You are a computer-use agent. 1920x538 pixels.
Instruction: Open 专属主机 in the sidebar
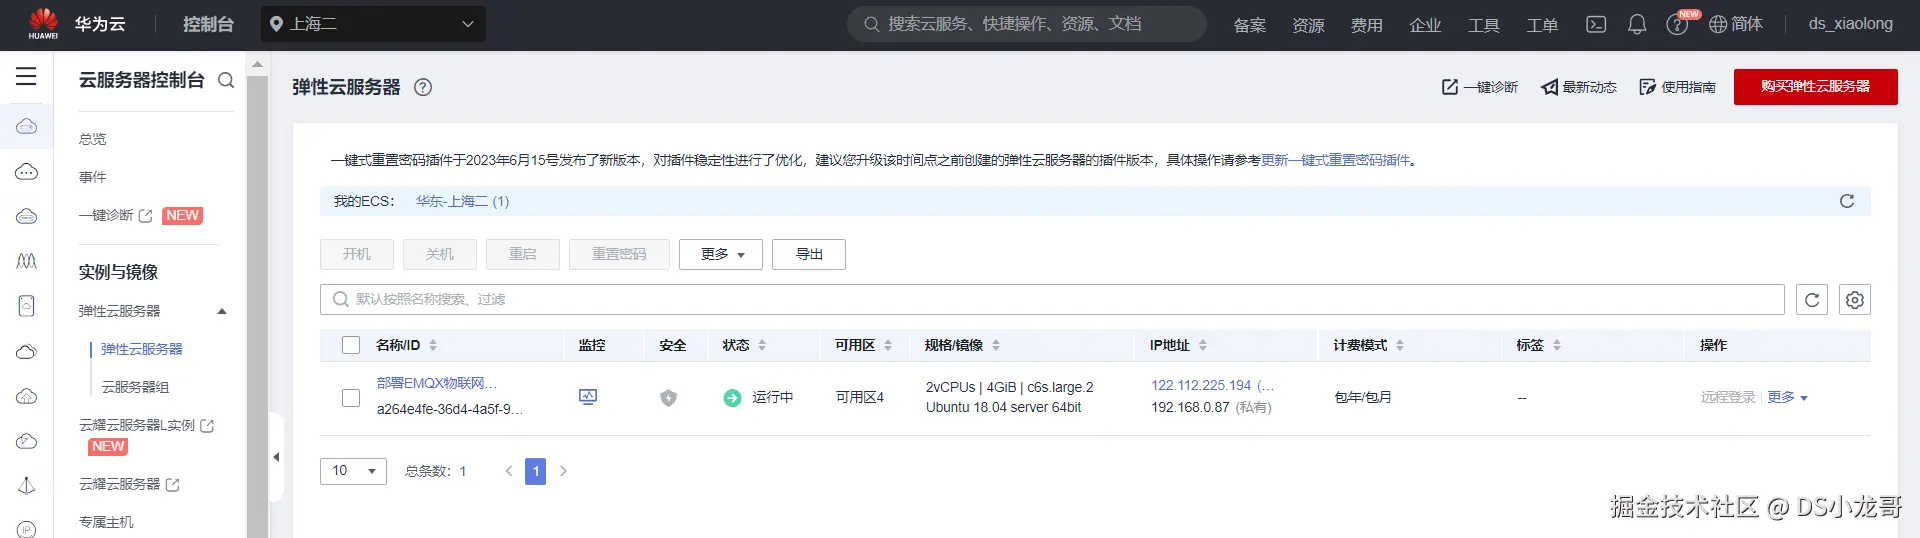106,522
